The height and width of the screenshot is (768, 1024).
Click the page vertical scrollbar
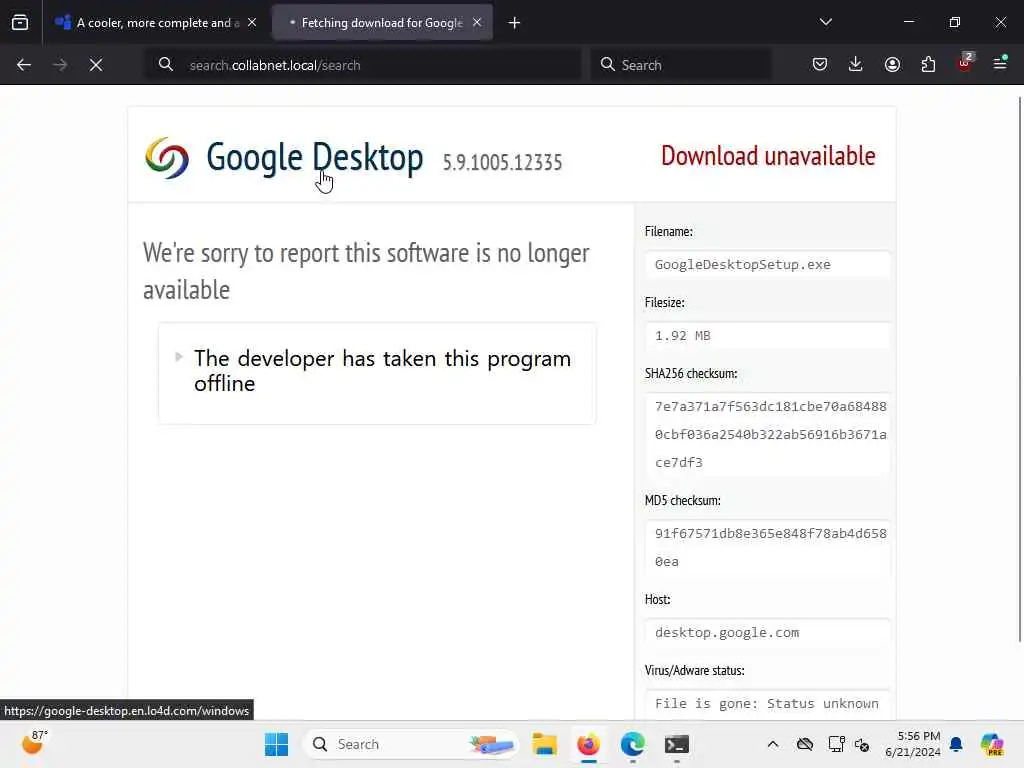[1020, 369]
